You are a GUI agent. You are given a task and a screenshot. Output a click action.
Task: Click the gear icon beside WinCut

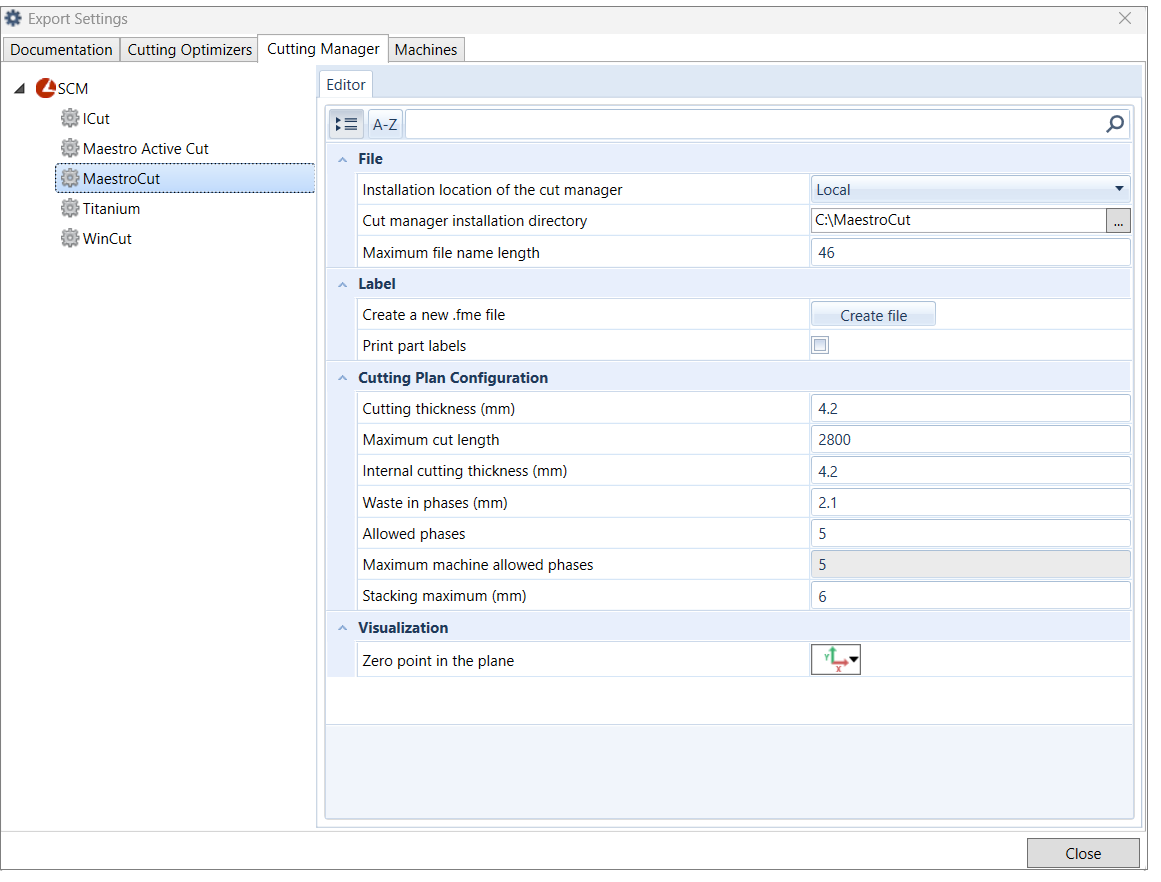point(70,238)
